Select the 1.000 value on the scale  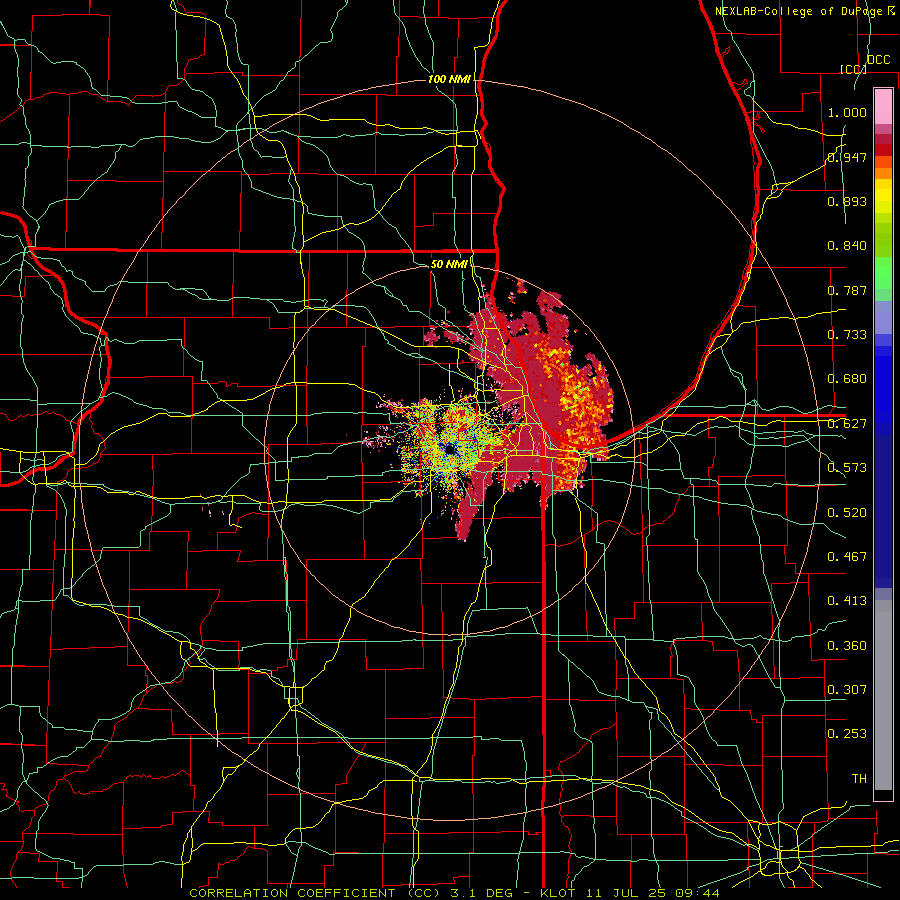point(847,112)
